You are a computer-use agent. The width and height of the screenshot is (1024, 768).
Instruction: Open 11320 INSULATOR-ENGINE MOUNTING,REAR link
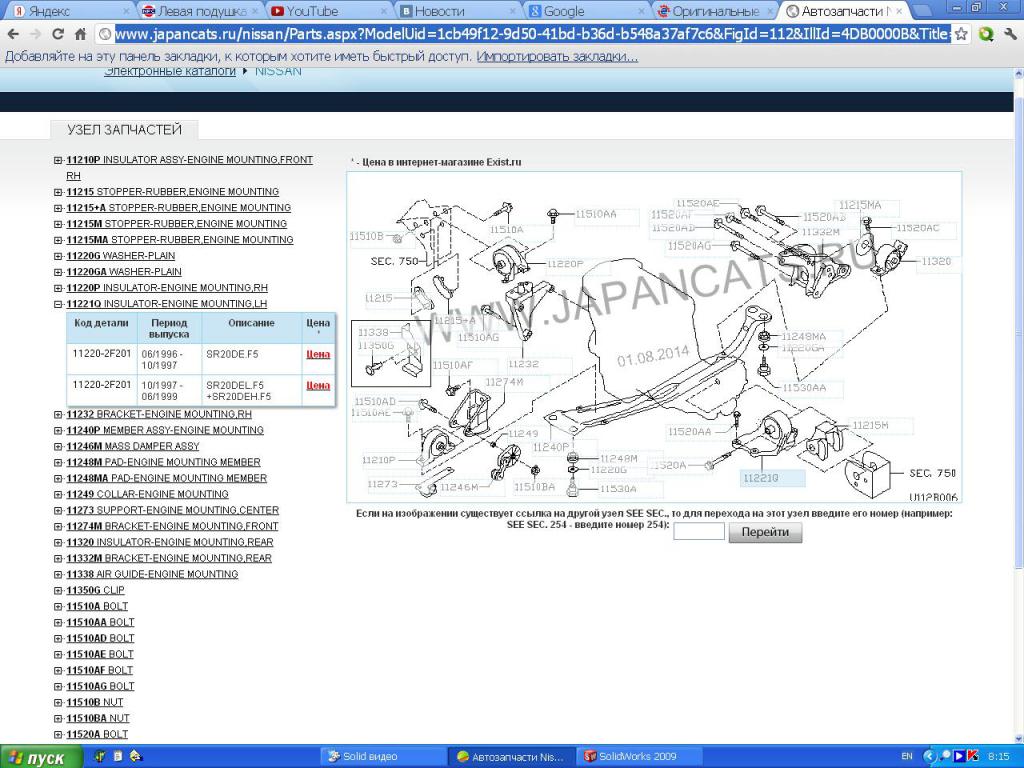point(170,542)
